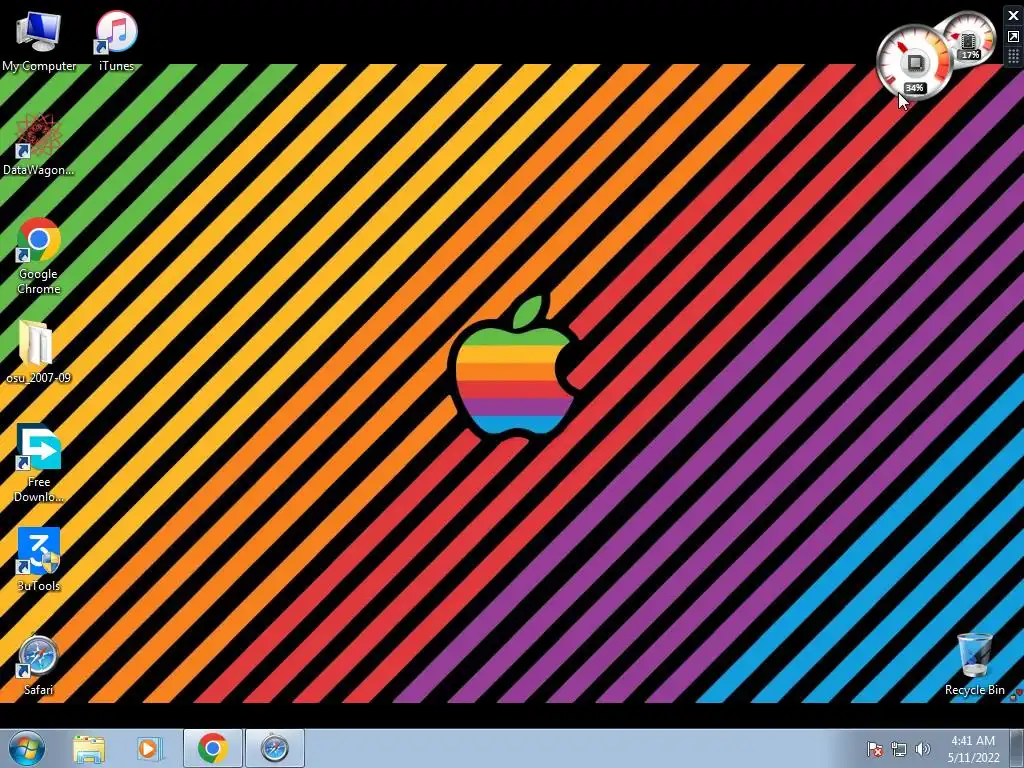Viewport: 1024px width, 768px height.
Task: Click the Show Desktop strip at the taskbar end
Action: (x=1016, y=748)
